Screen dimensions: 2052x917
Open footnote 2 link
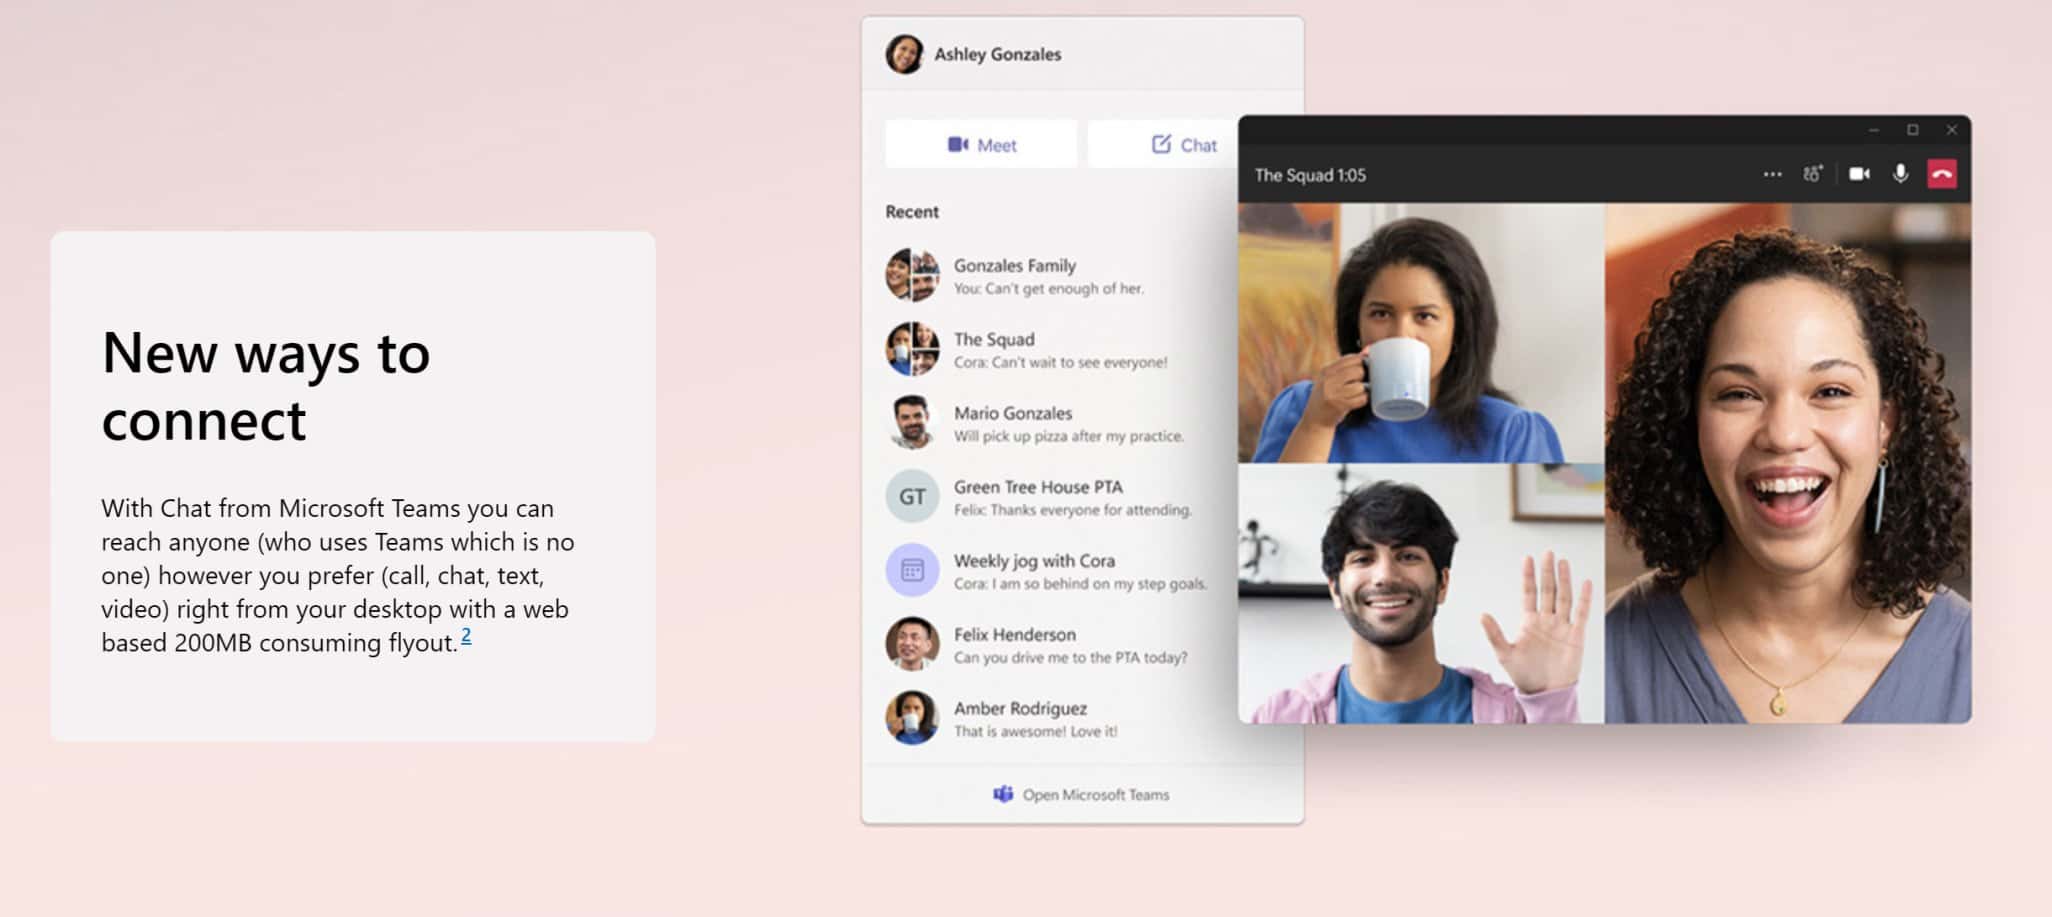(x=466, y=636)
